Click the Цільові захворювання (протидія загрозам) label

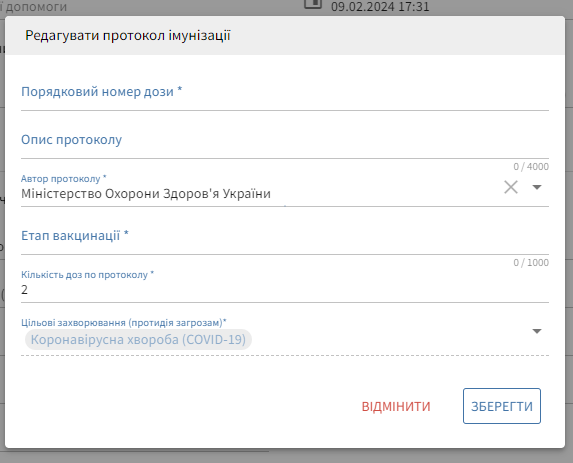124,323
